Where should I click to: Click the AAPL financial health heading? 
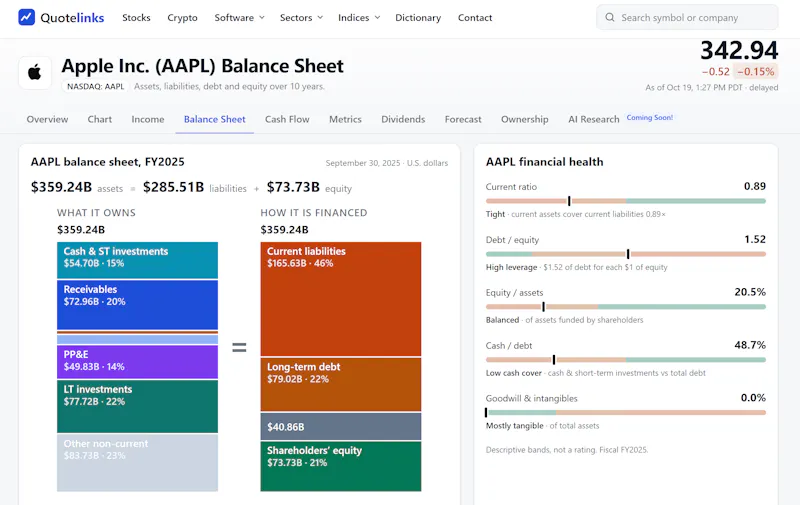click(x=544, y=162)
